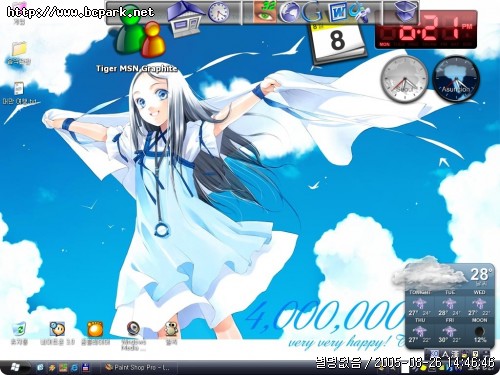500x375 pixels.
Task: Launch the orange player desktop shortcut
Action: [95, 329]
